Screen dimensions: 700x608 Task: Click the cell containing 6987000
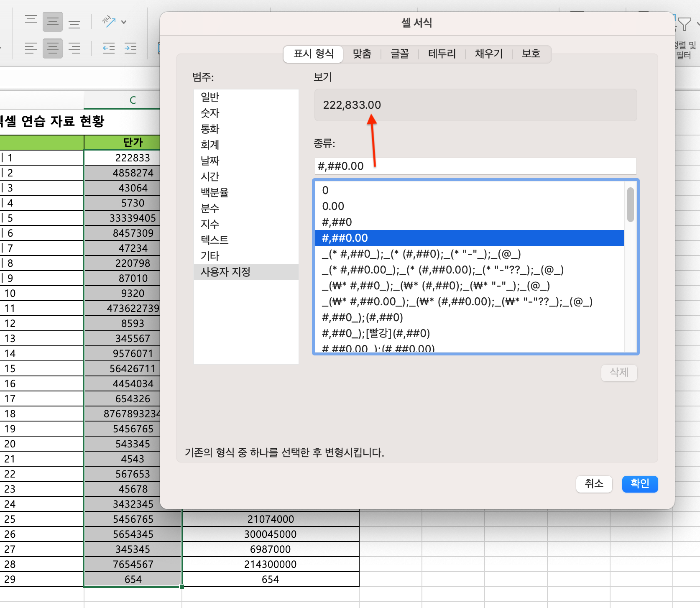click(271, 549)
